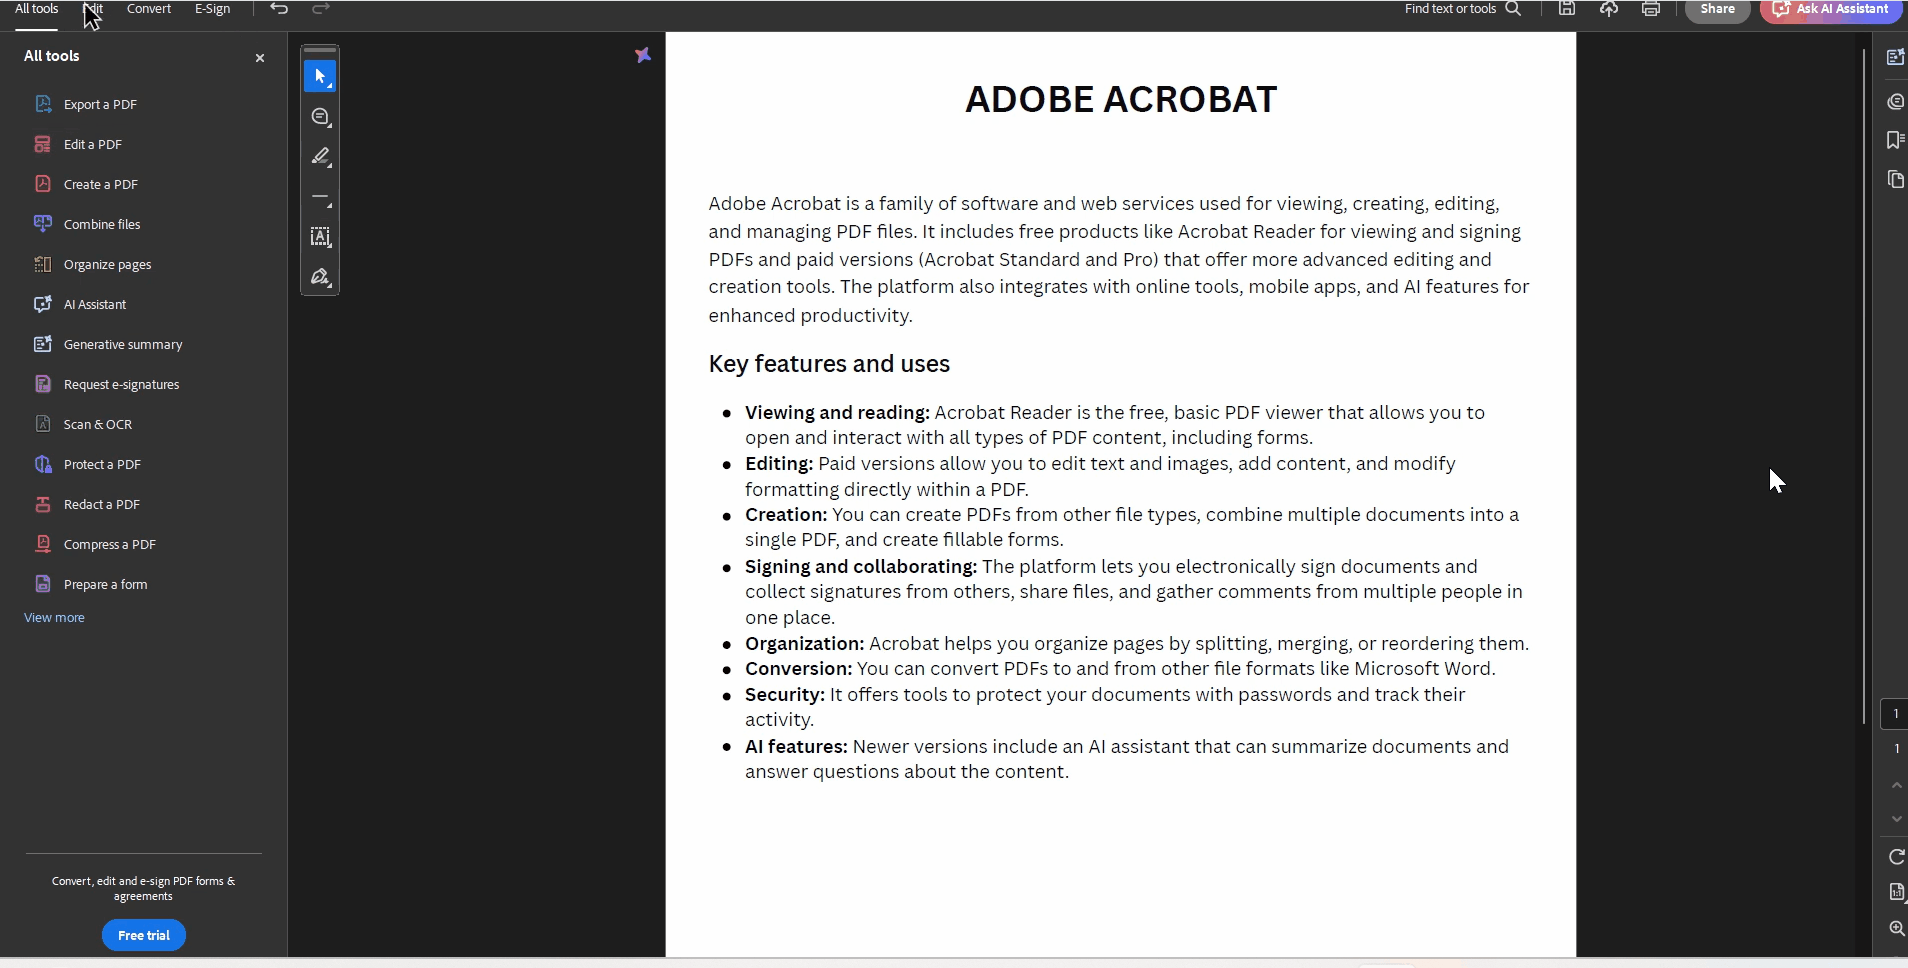
Task: Click the bold 'AI features:' bullet text
Action: [796, 747]
